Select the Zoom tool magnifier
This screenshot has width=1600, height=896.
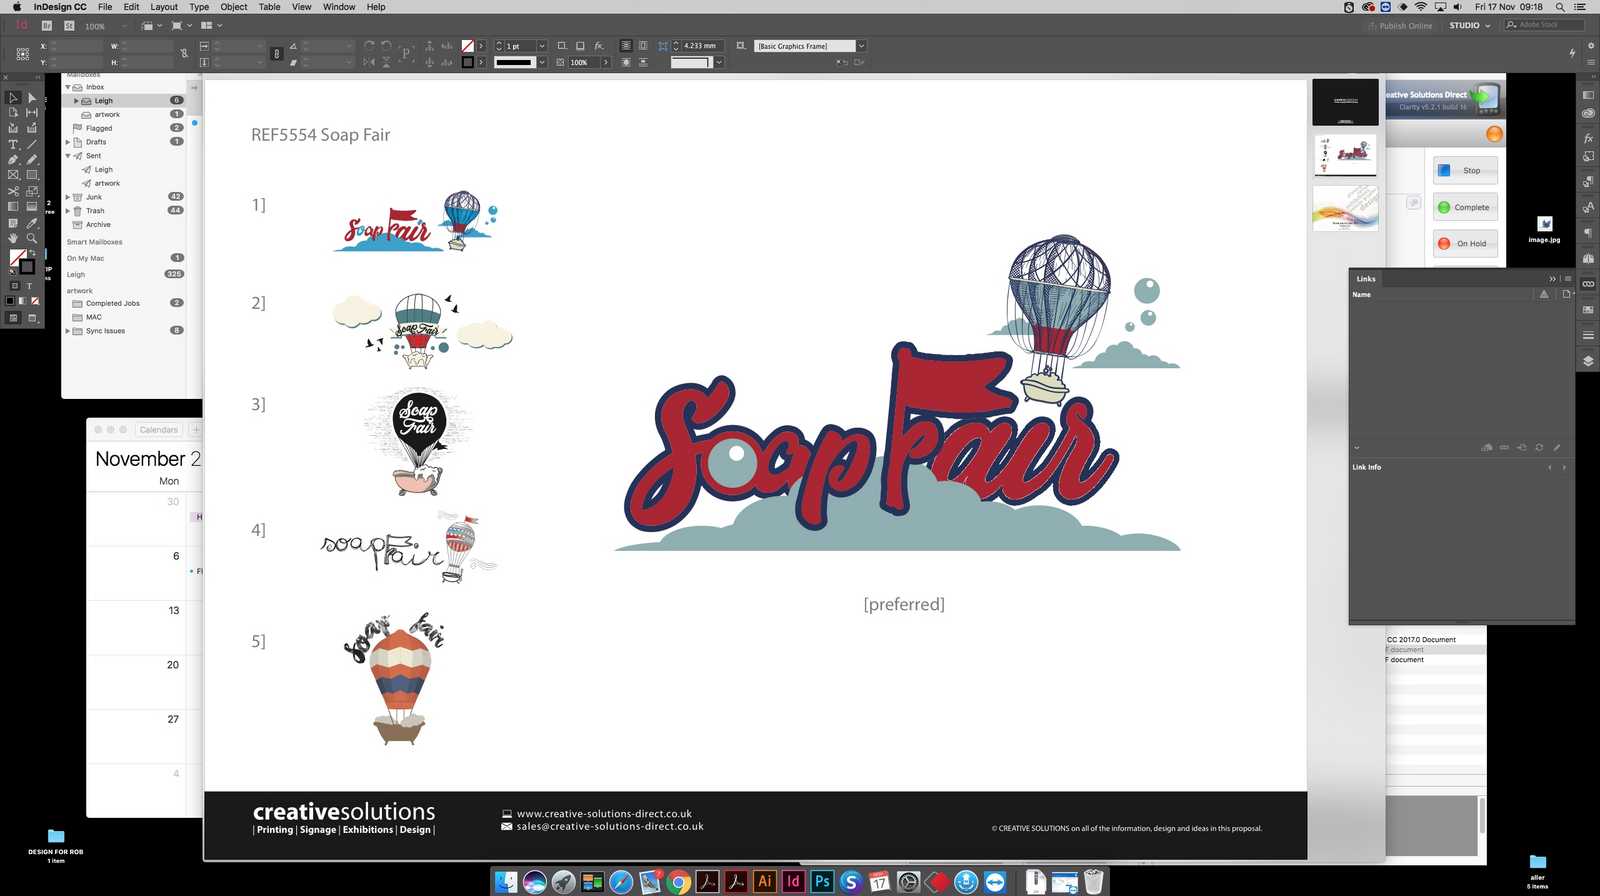click(x=32, y=238)
